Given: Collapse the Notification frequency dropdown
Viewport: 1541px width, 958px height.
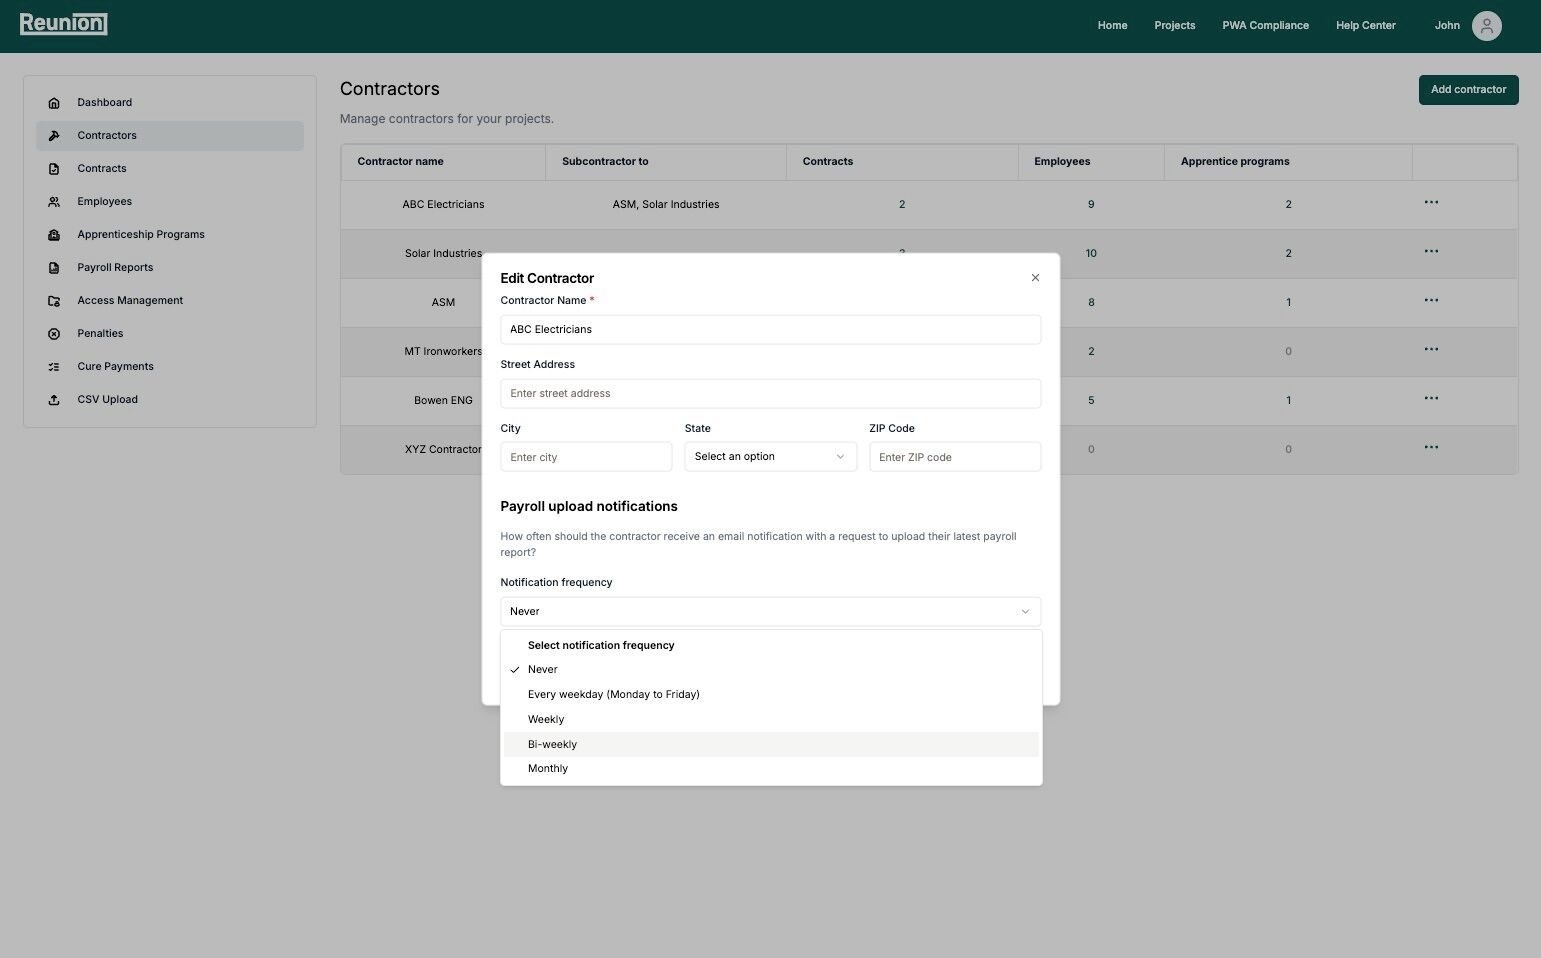Looking at the screenshot, I should pos(770,612).
